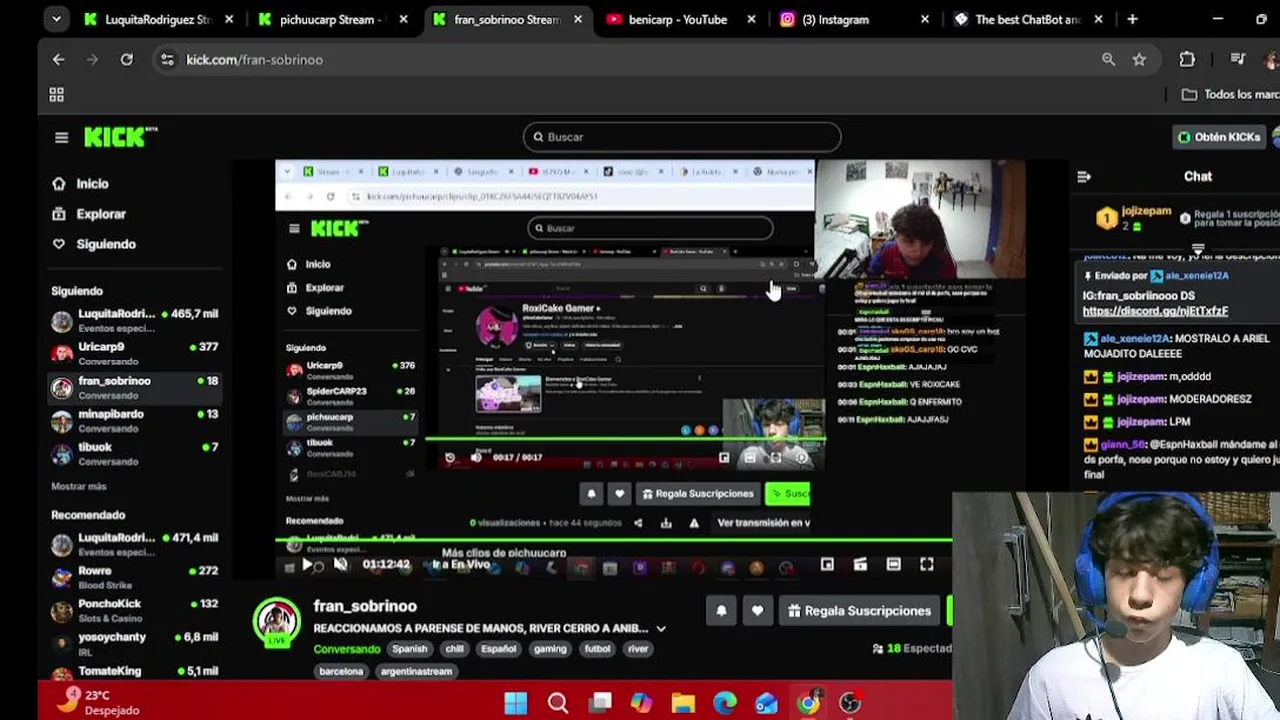This screenshot has height=720, width=1280.
Task: Select fran_sobrinoo in Siguiendo list
Action: tap(135, 387)
